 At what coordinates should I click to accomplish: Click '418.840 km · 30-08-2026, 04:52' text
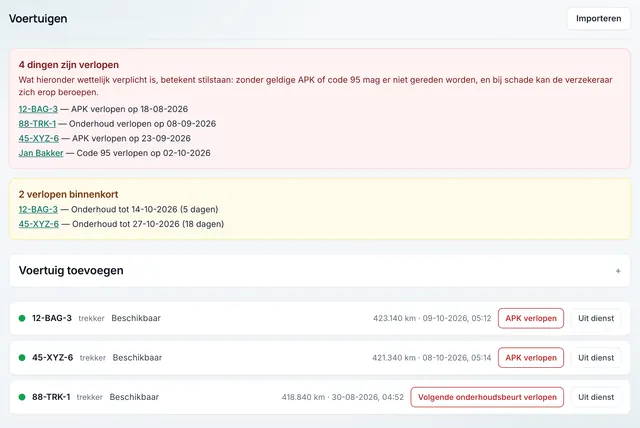point(342,397)
